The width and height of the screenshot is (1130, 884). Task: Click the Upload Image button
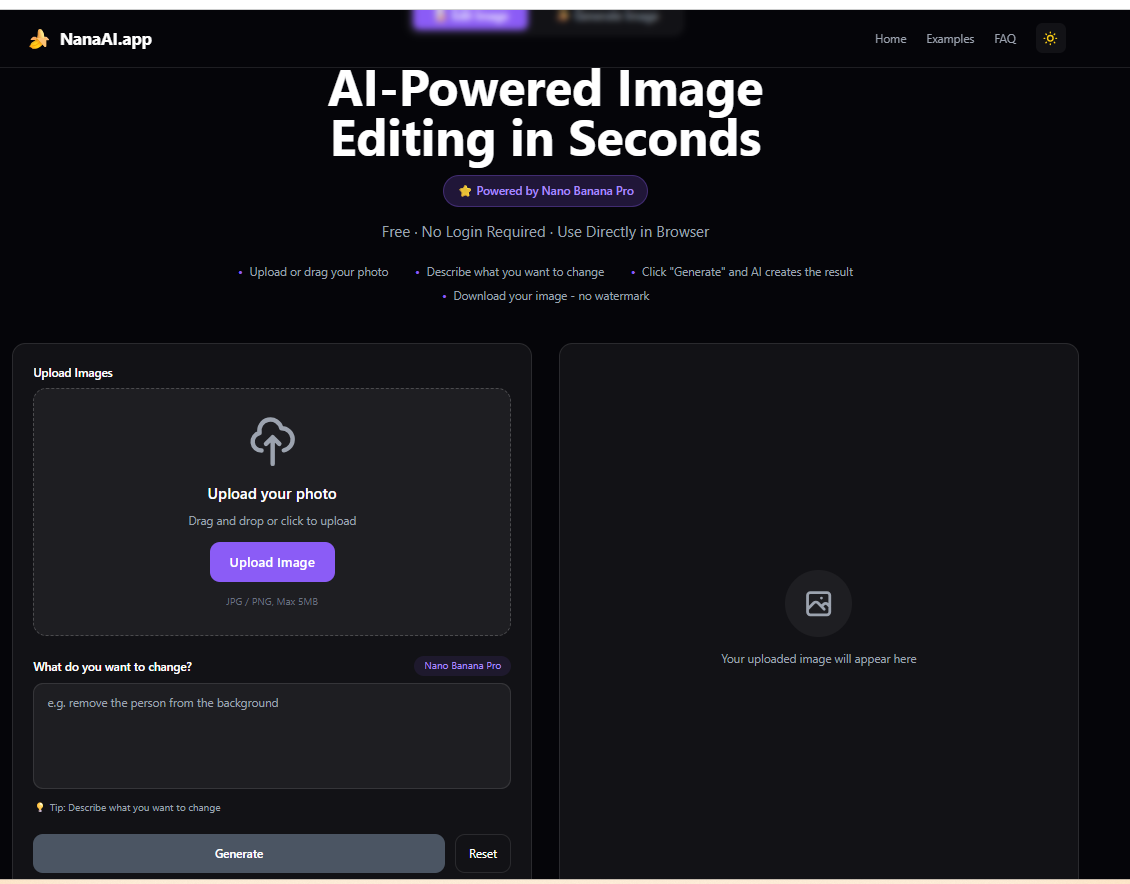[x=272, y=561]
